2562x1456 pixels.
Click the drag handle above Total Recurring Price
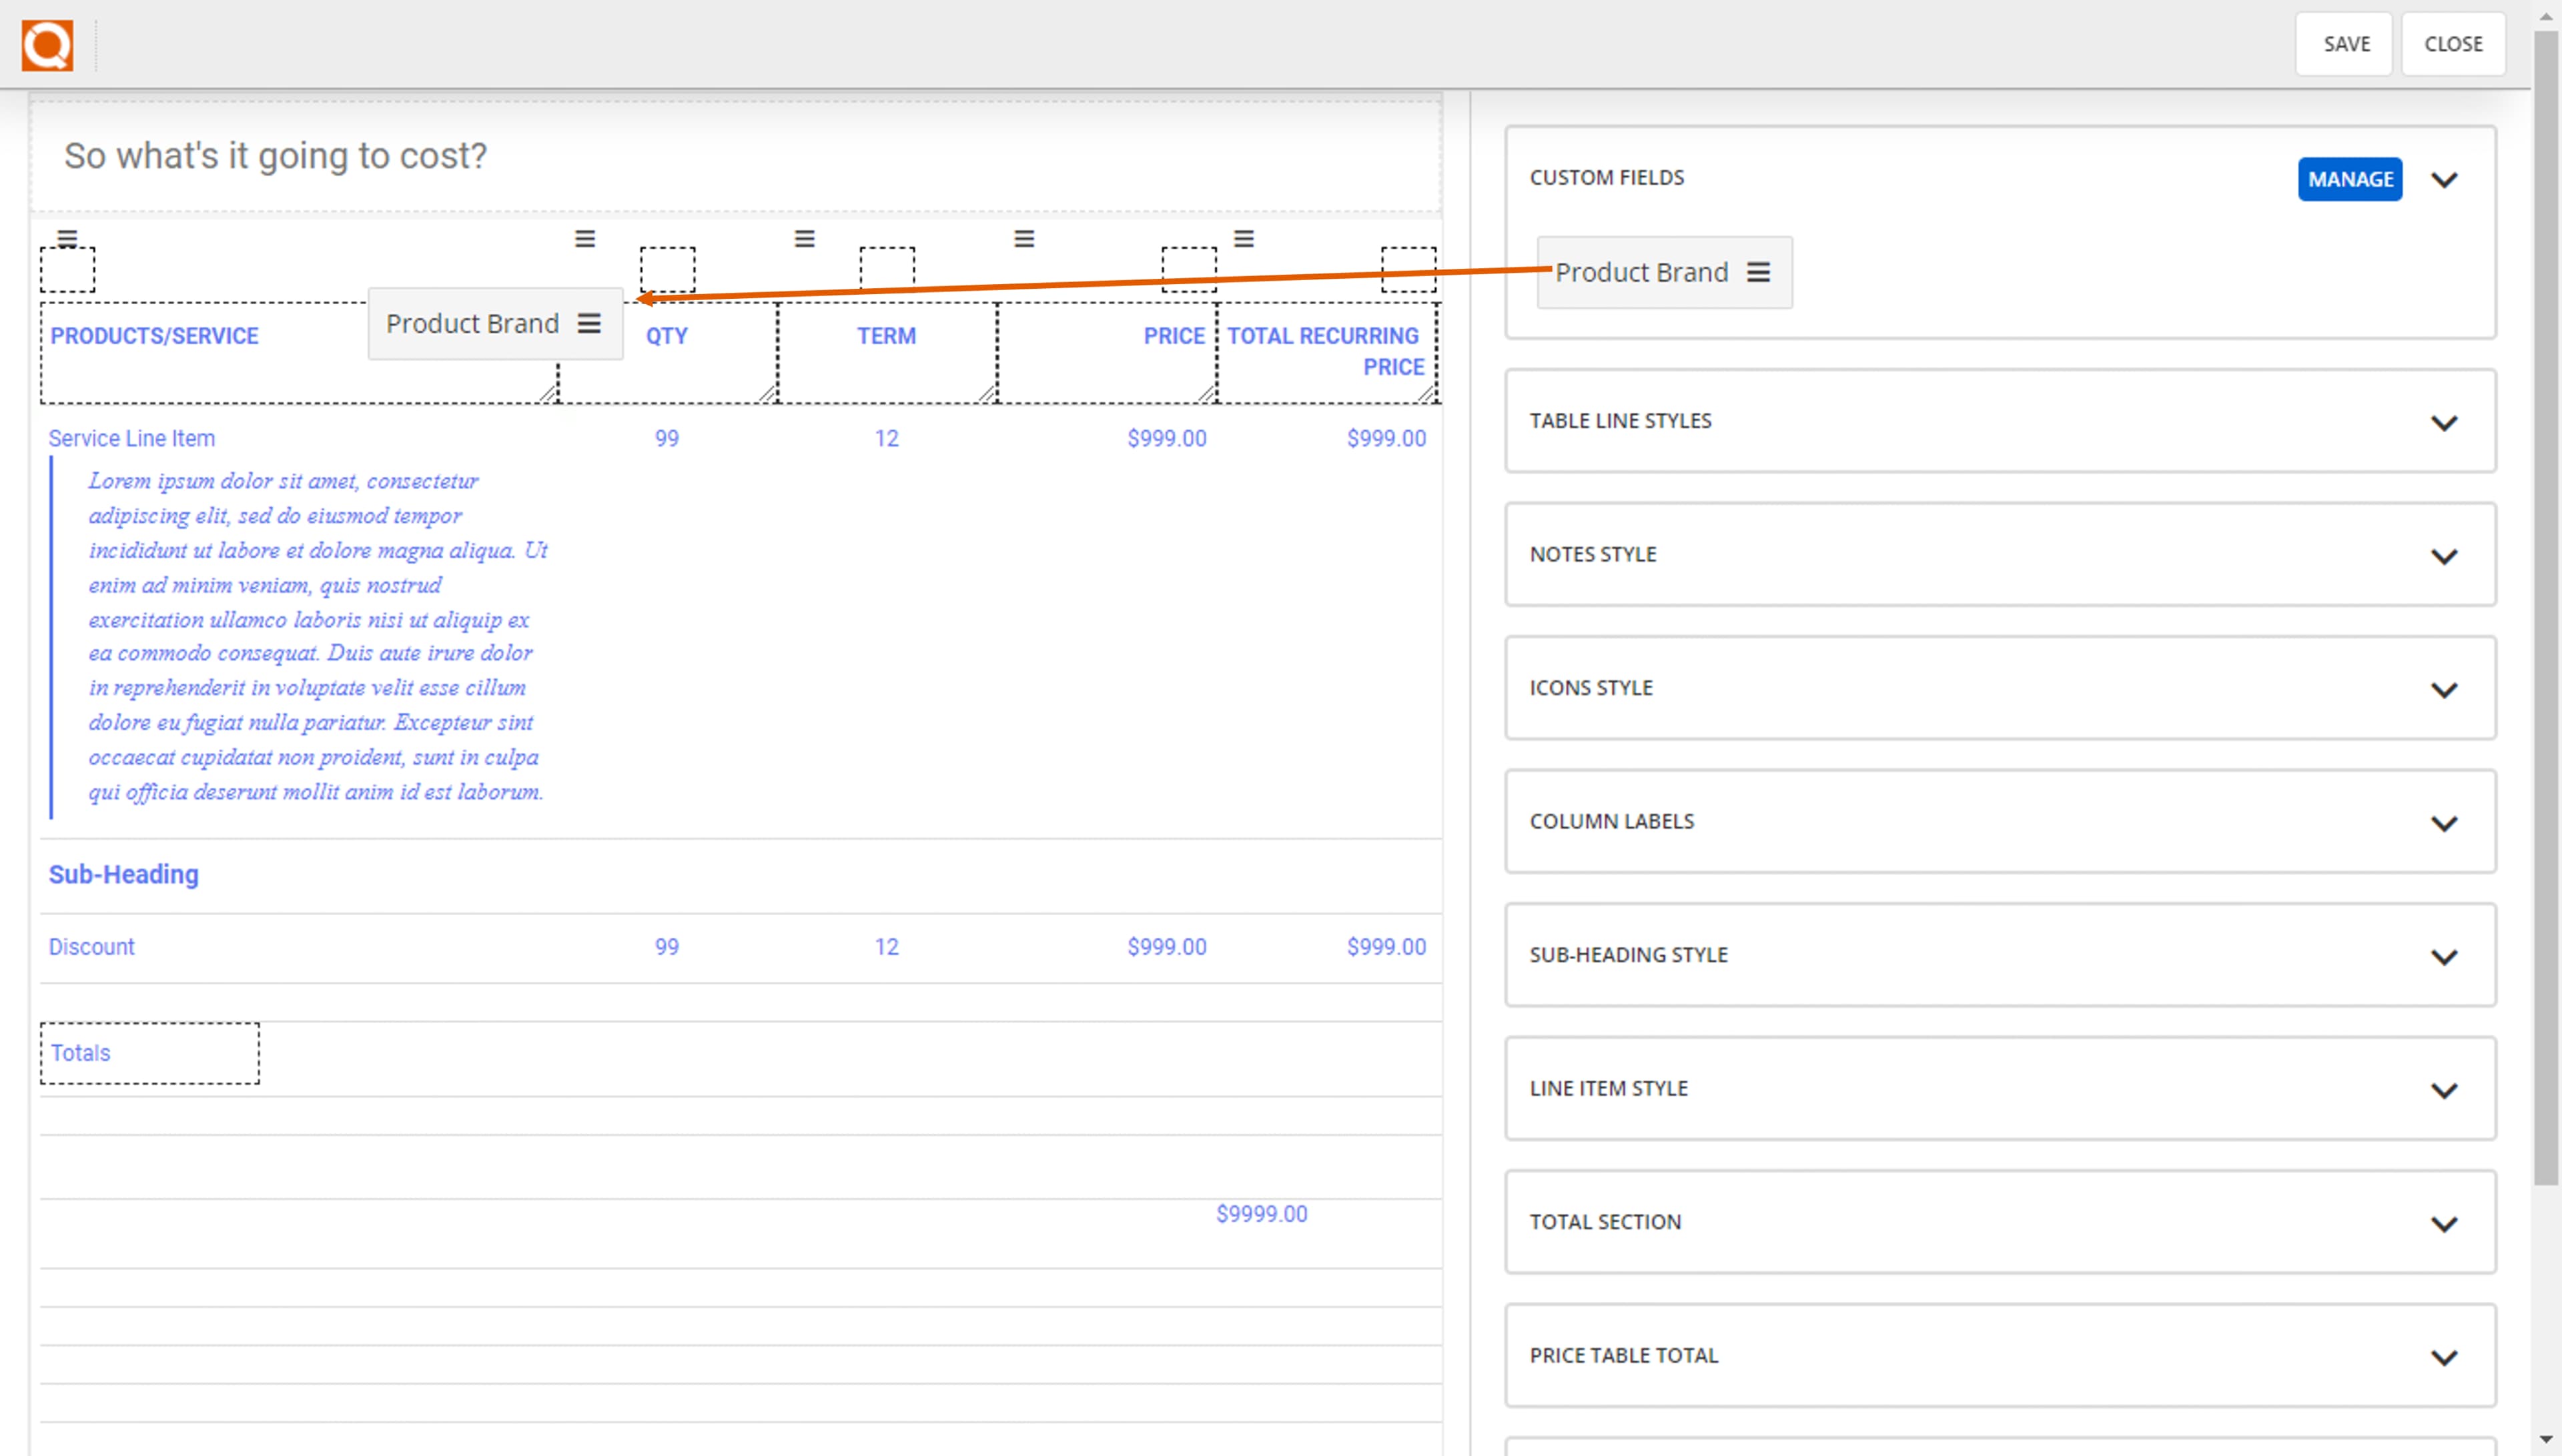[x=1243, y=238]
